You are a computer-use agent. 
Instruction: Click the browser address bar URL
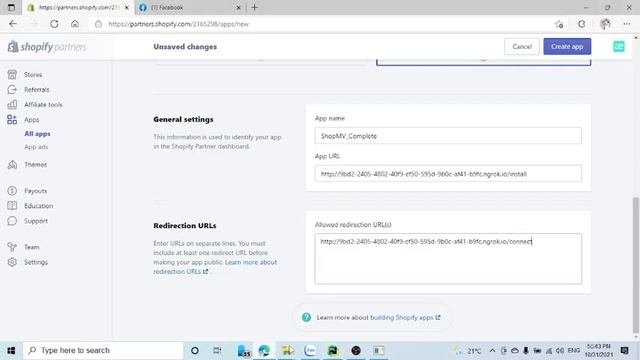click(178, 24)
